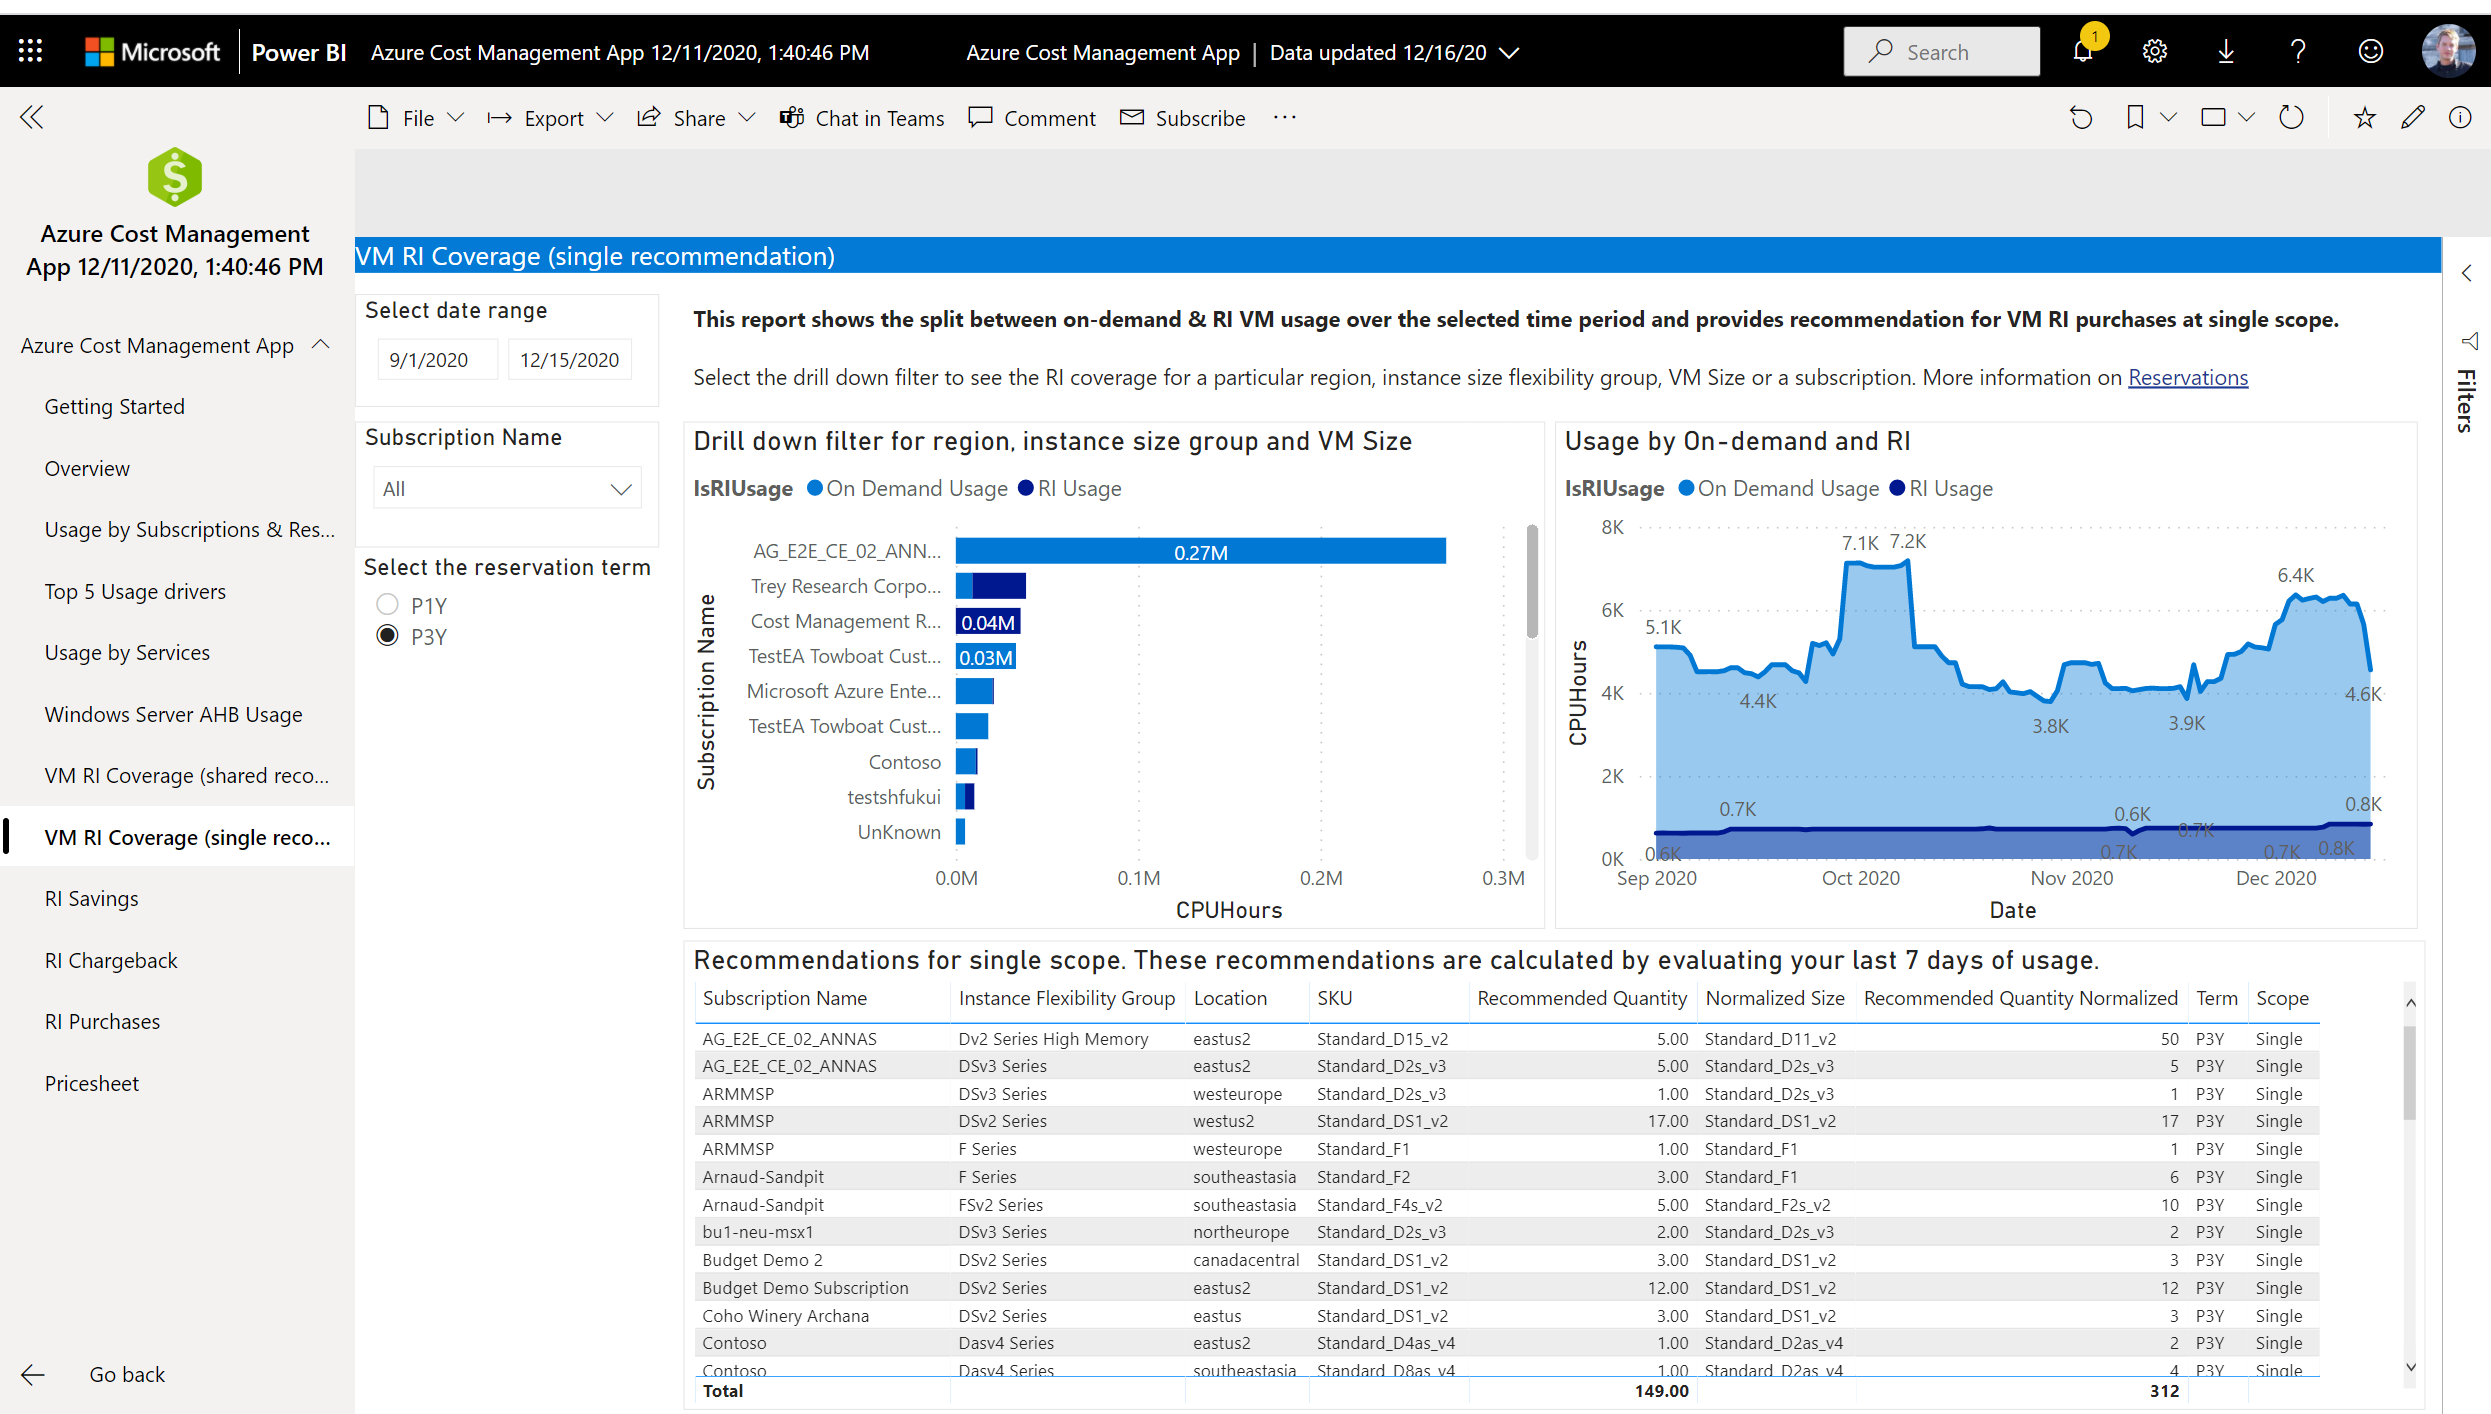This screenshot has height=1414, width=2491.
Task: Open more options ellipsis in toolbar
Action: pyautogui.click(x=1285, y=118)
